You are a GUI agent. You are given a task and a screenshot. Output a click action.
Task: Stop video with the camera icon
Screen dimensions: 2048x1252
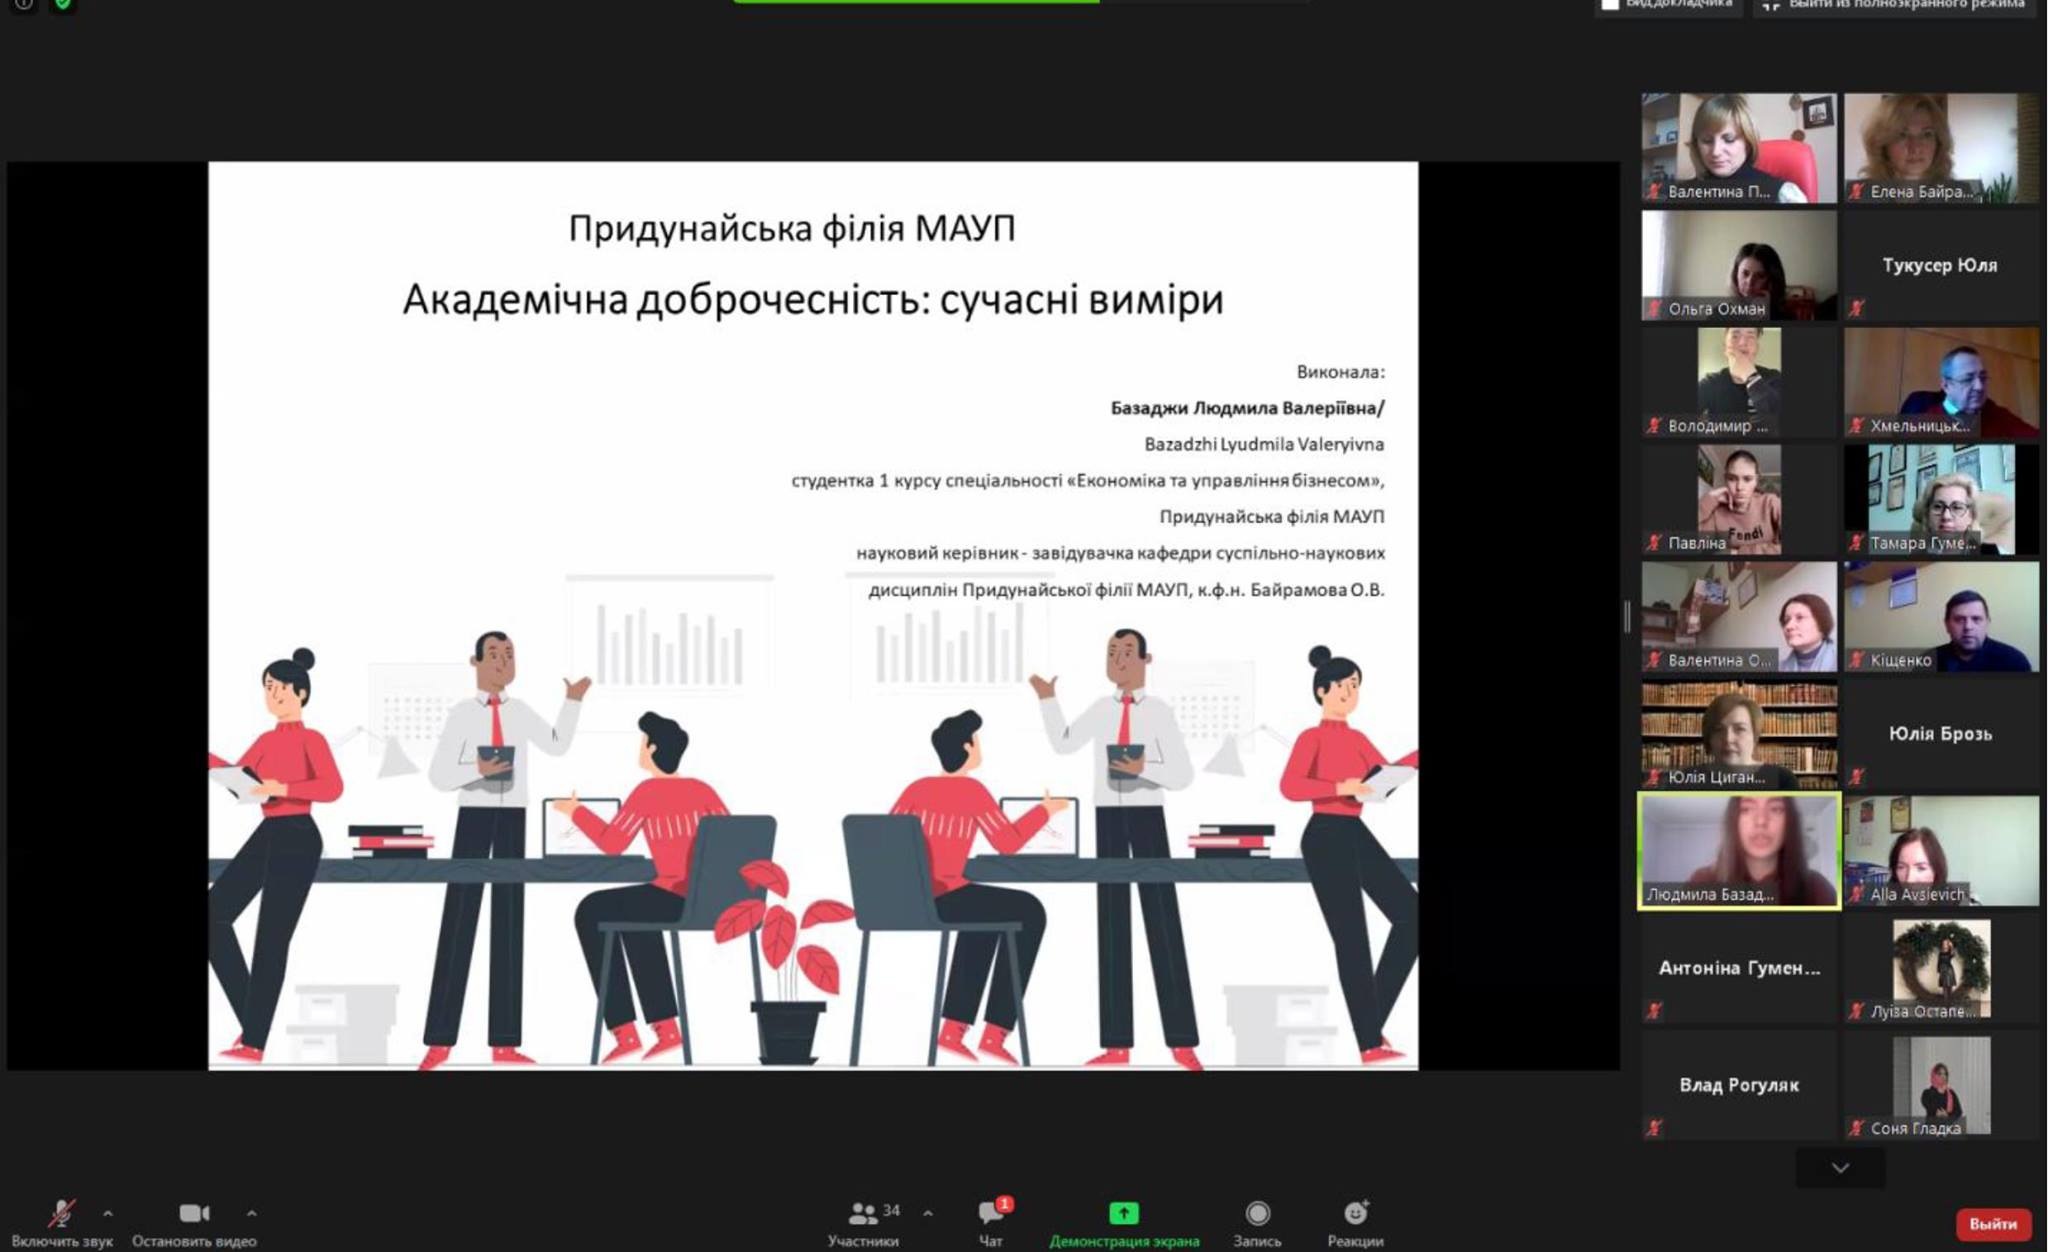[x=194, y=1213]
